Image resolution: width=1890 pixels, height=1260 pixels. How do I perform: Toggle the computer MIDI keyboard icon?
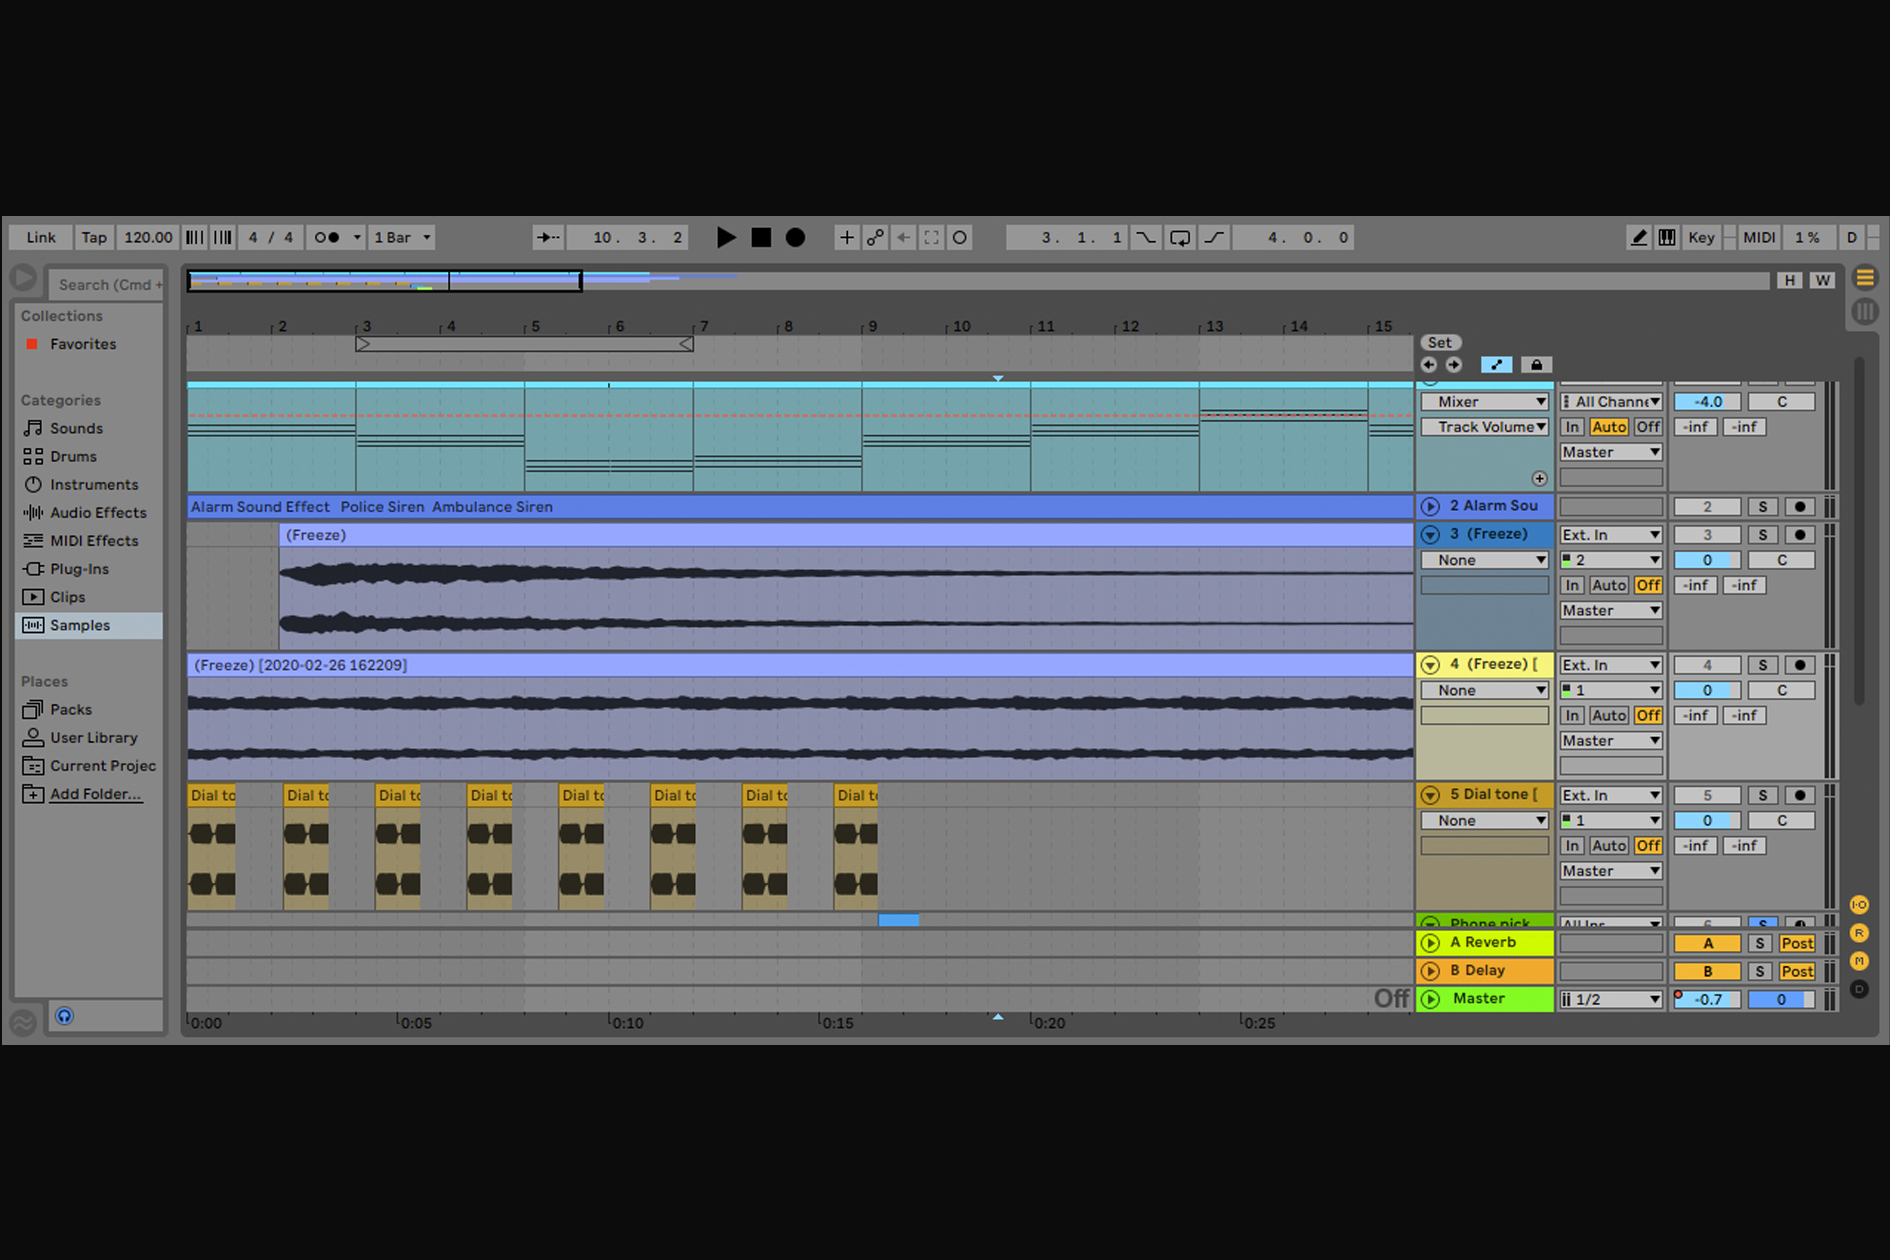coord(1667,237)
